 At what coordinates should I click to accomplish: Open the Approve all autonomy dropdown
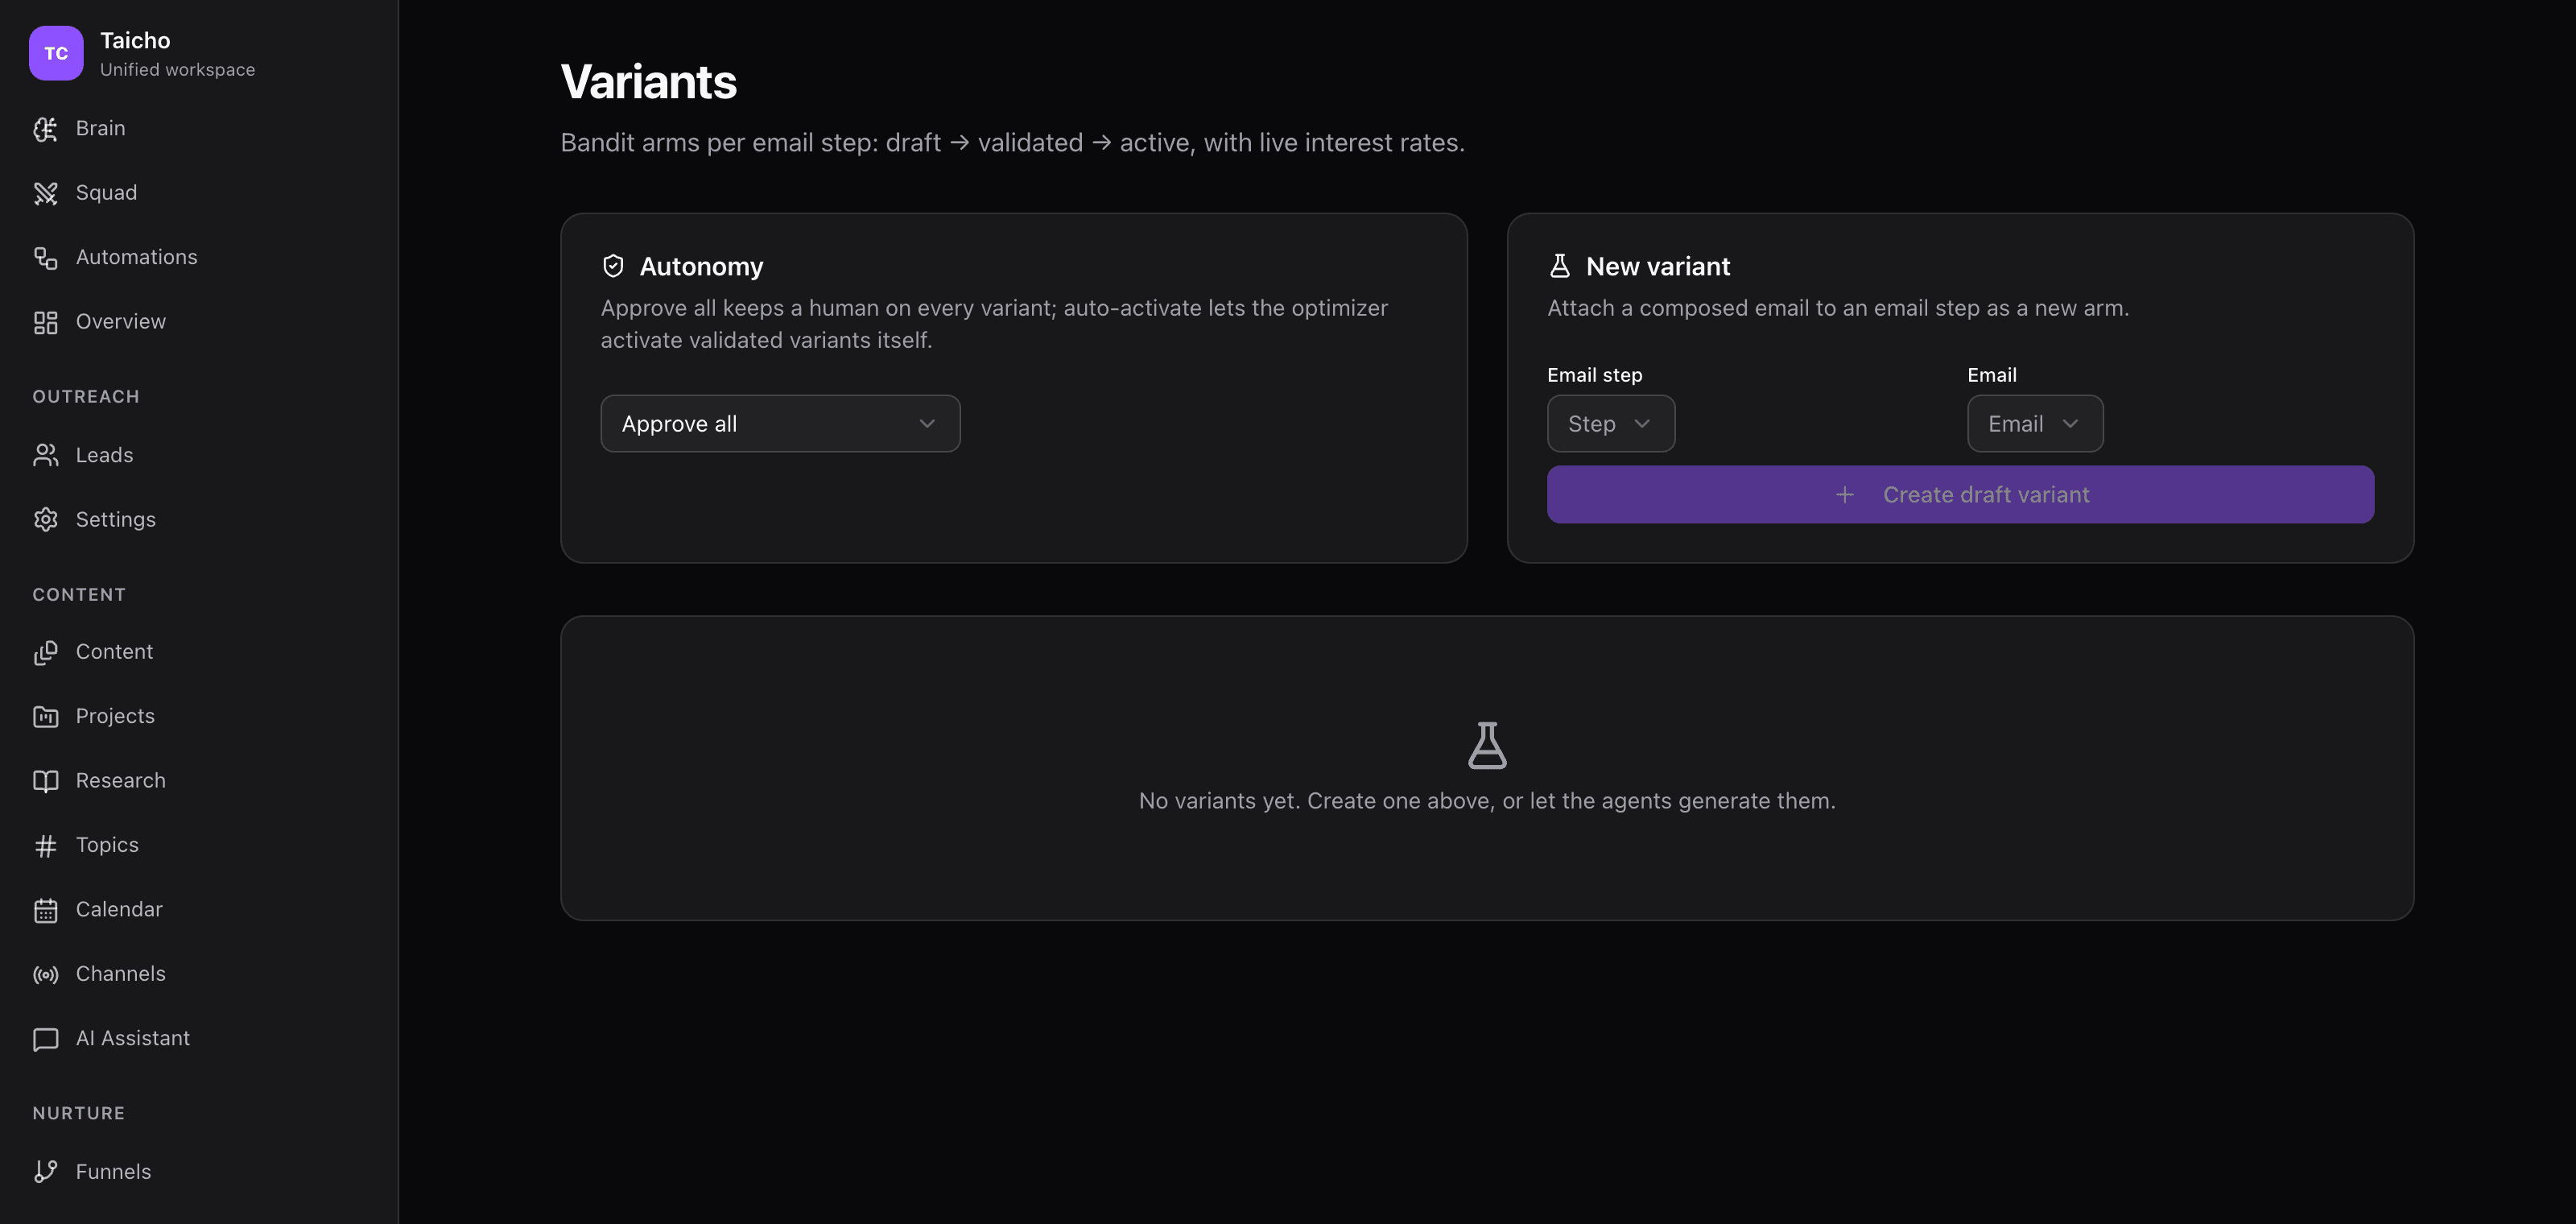pos(780,424)
